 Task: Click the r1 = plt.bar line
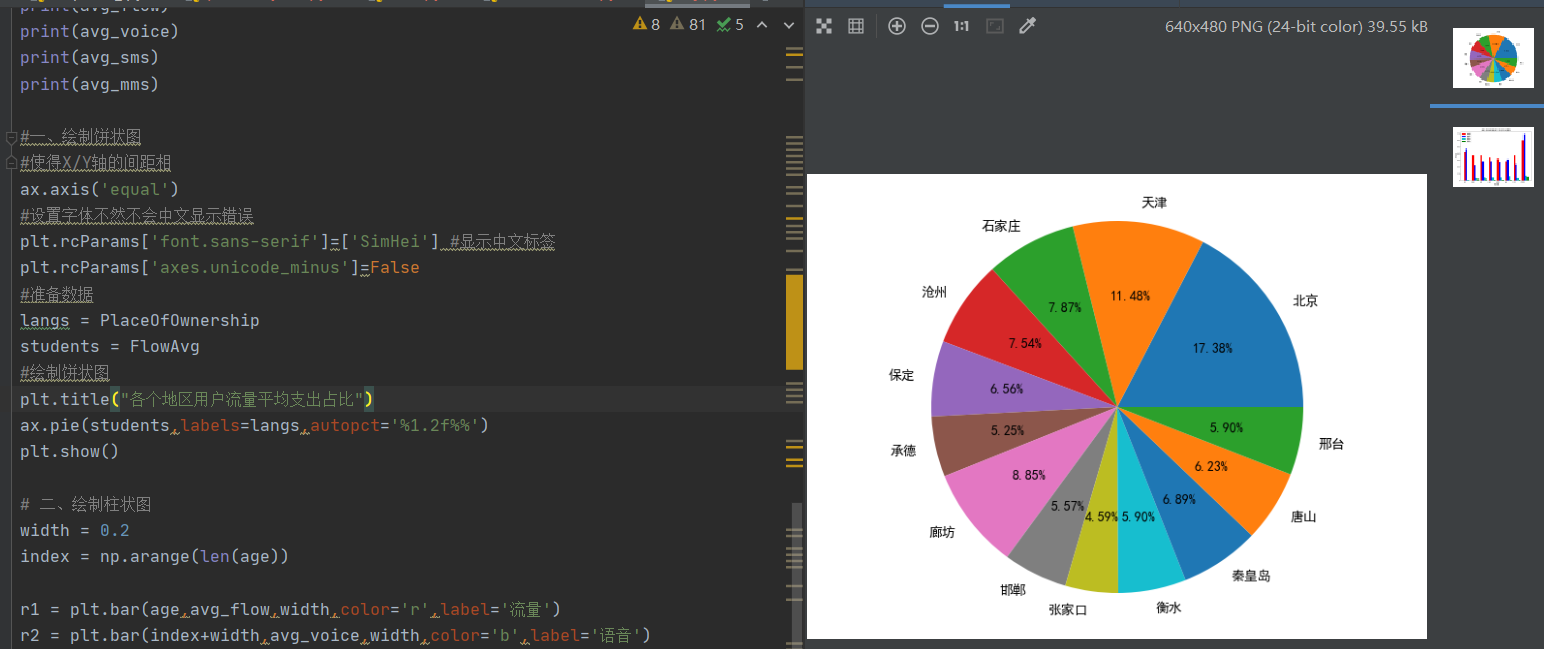(290, 609)
